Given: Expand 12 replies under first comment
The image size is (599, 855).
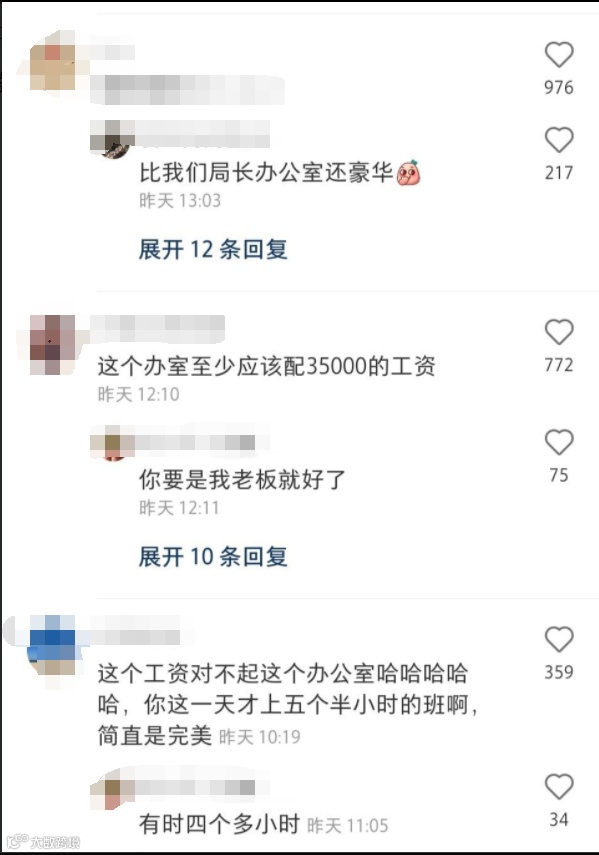Looking at the screenshot, I should pyautogui.click(x=213, y=250).
